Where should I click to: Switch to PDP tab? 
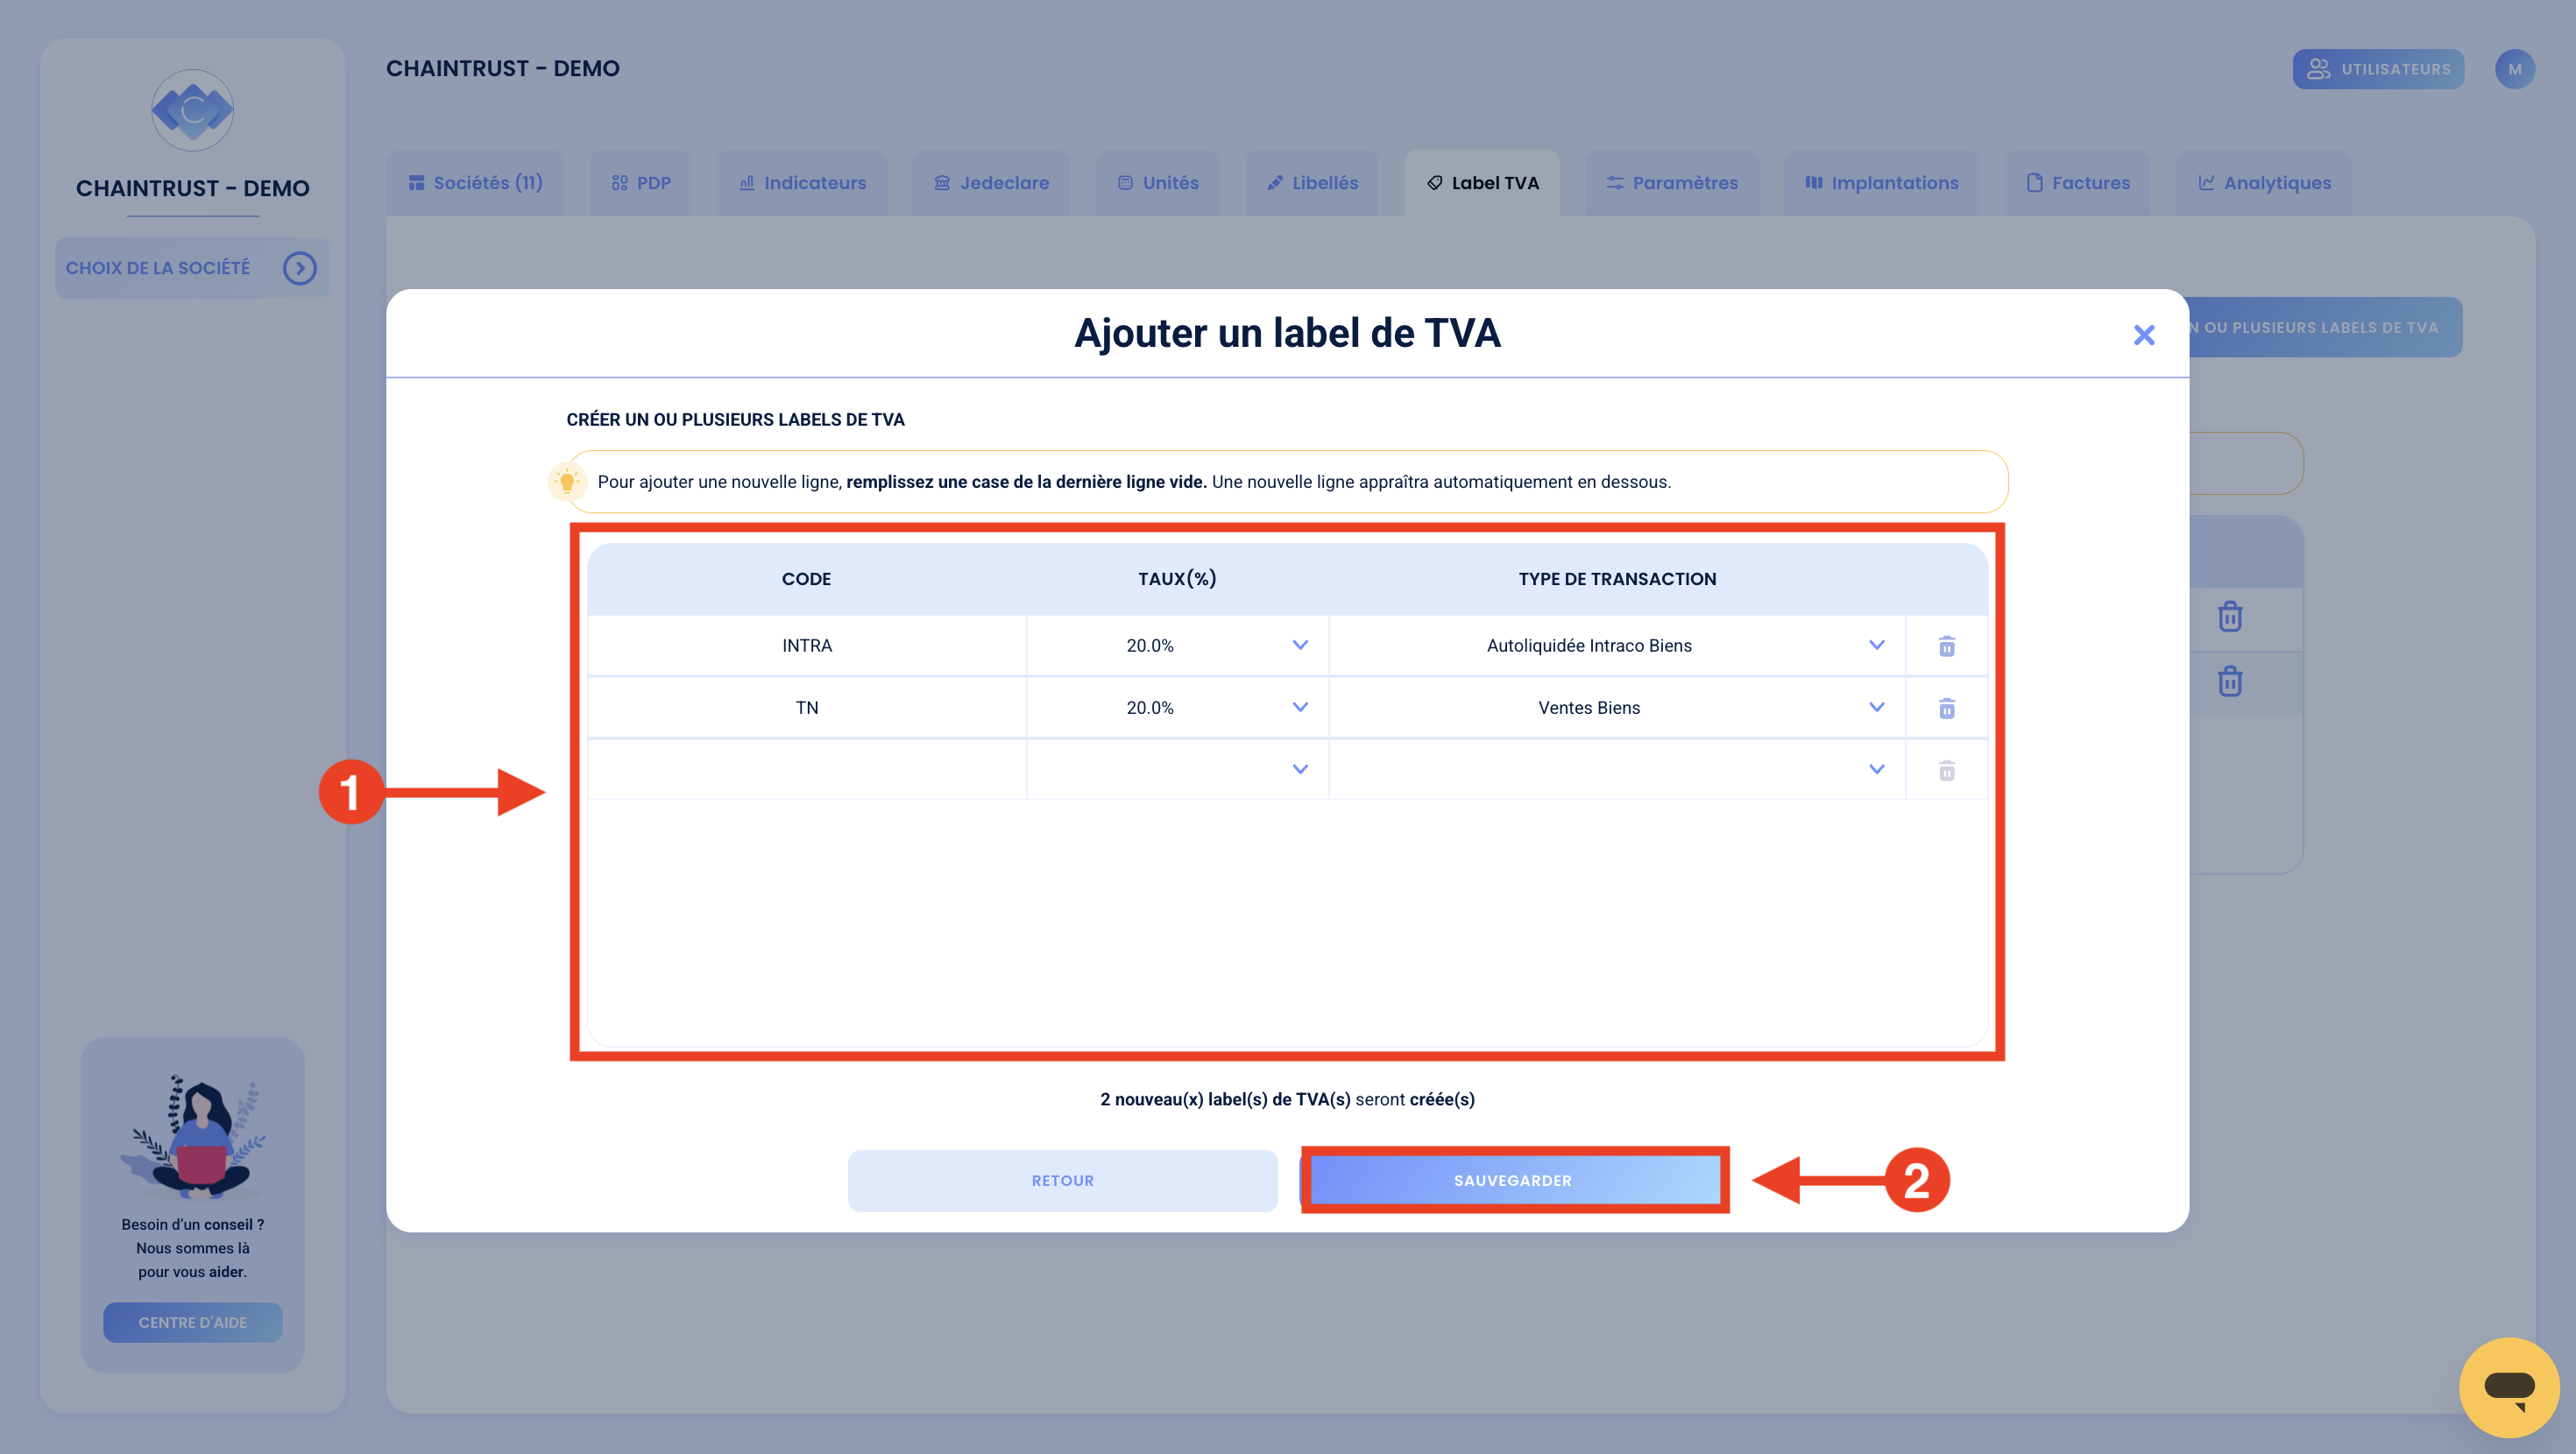[x=641, y=183]
